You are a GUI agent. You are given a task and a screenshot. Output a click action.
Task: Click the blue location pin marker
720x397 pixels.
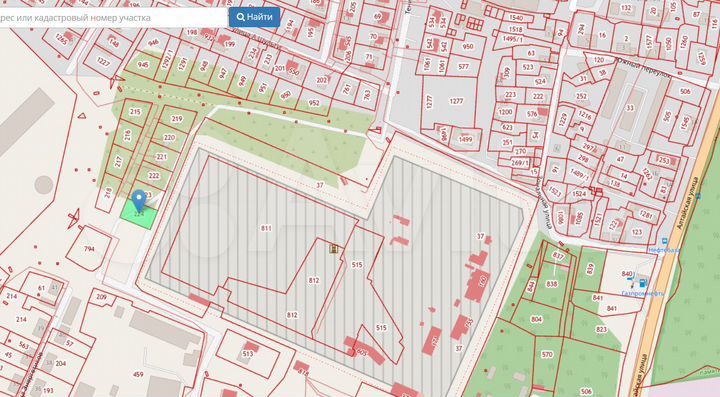(139, 201)
